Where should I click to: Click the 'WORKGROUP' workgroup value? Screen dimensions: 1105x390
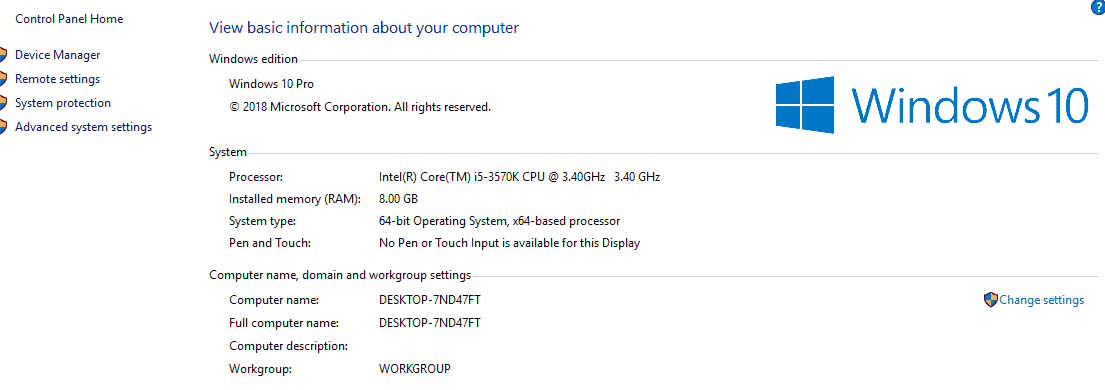[414, 368]
